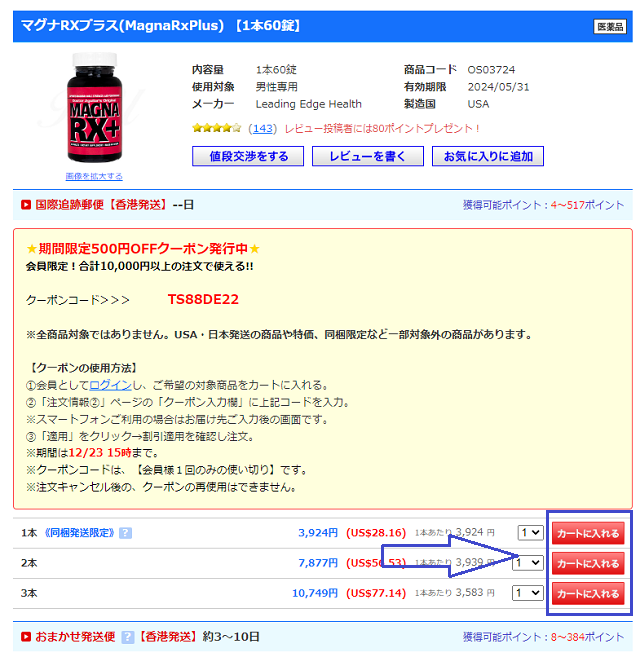The height and width of the screenshot is (657, 640).
Task: Open the 《同梱発送限定》 link
Action: 79,533
